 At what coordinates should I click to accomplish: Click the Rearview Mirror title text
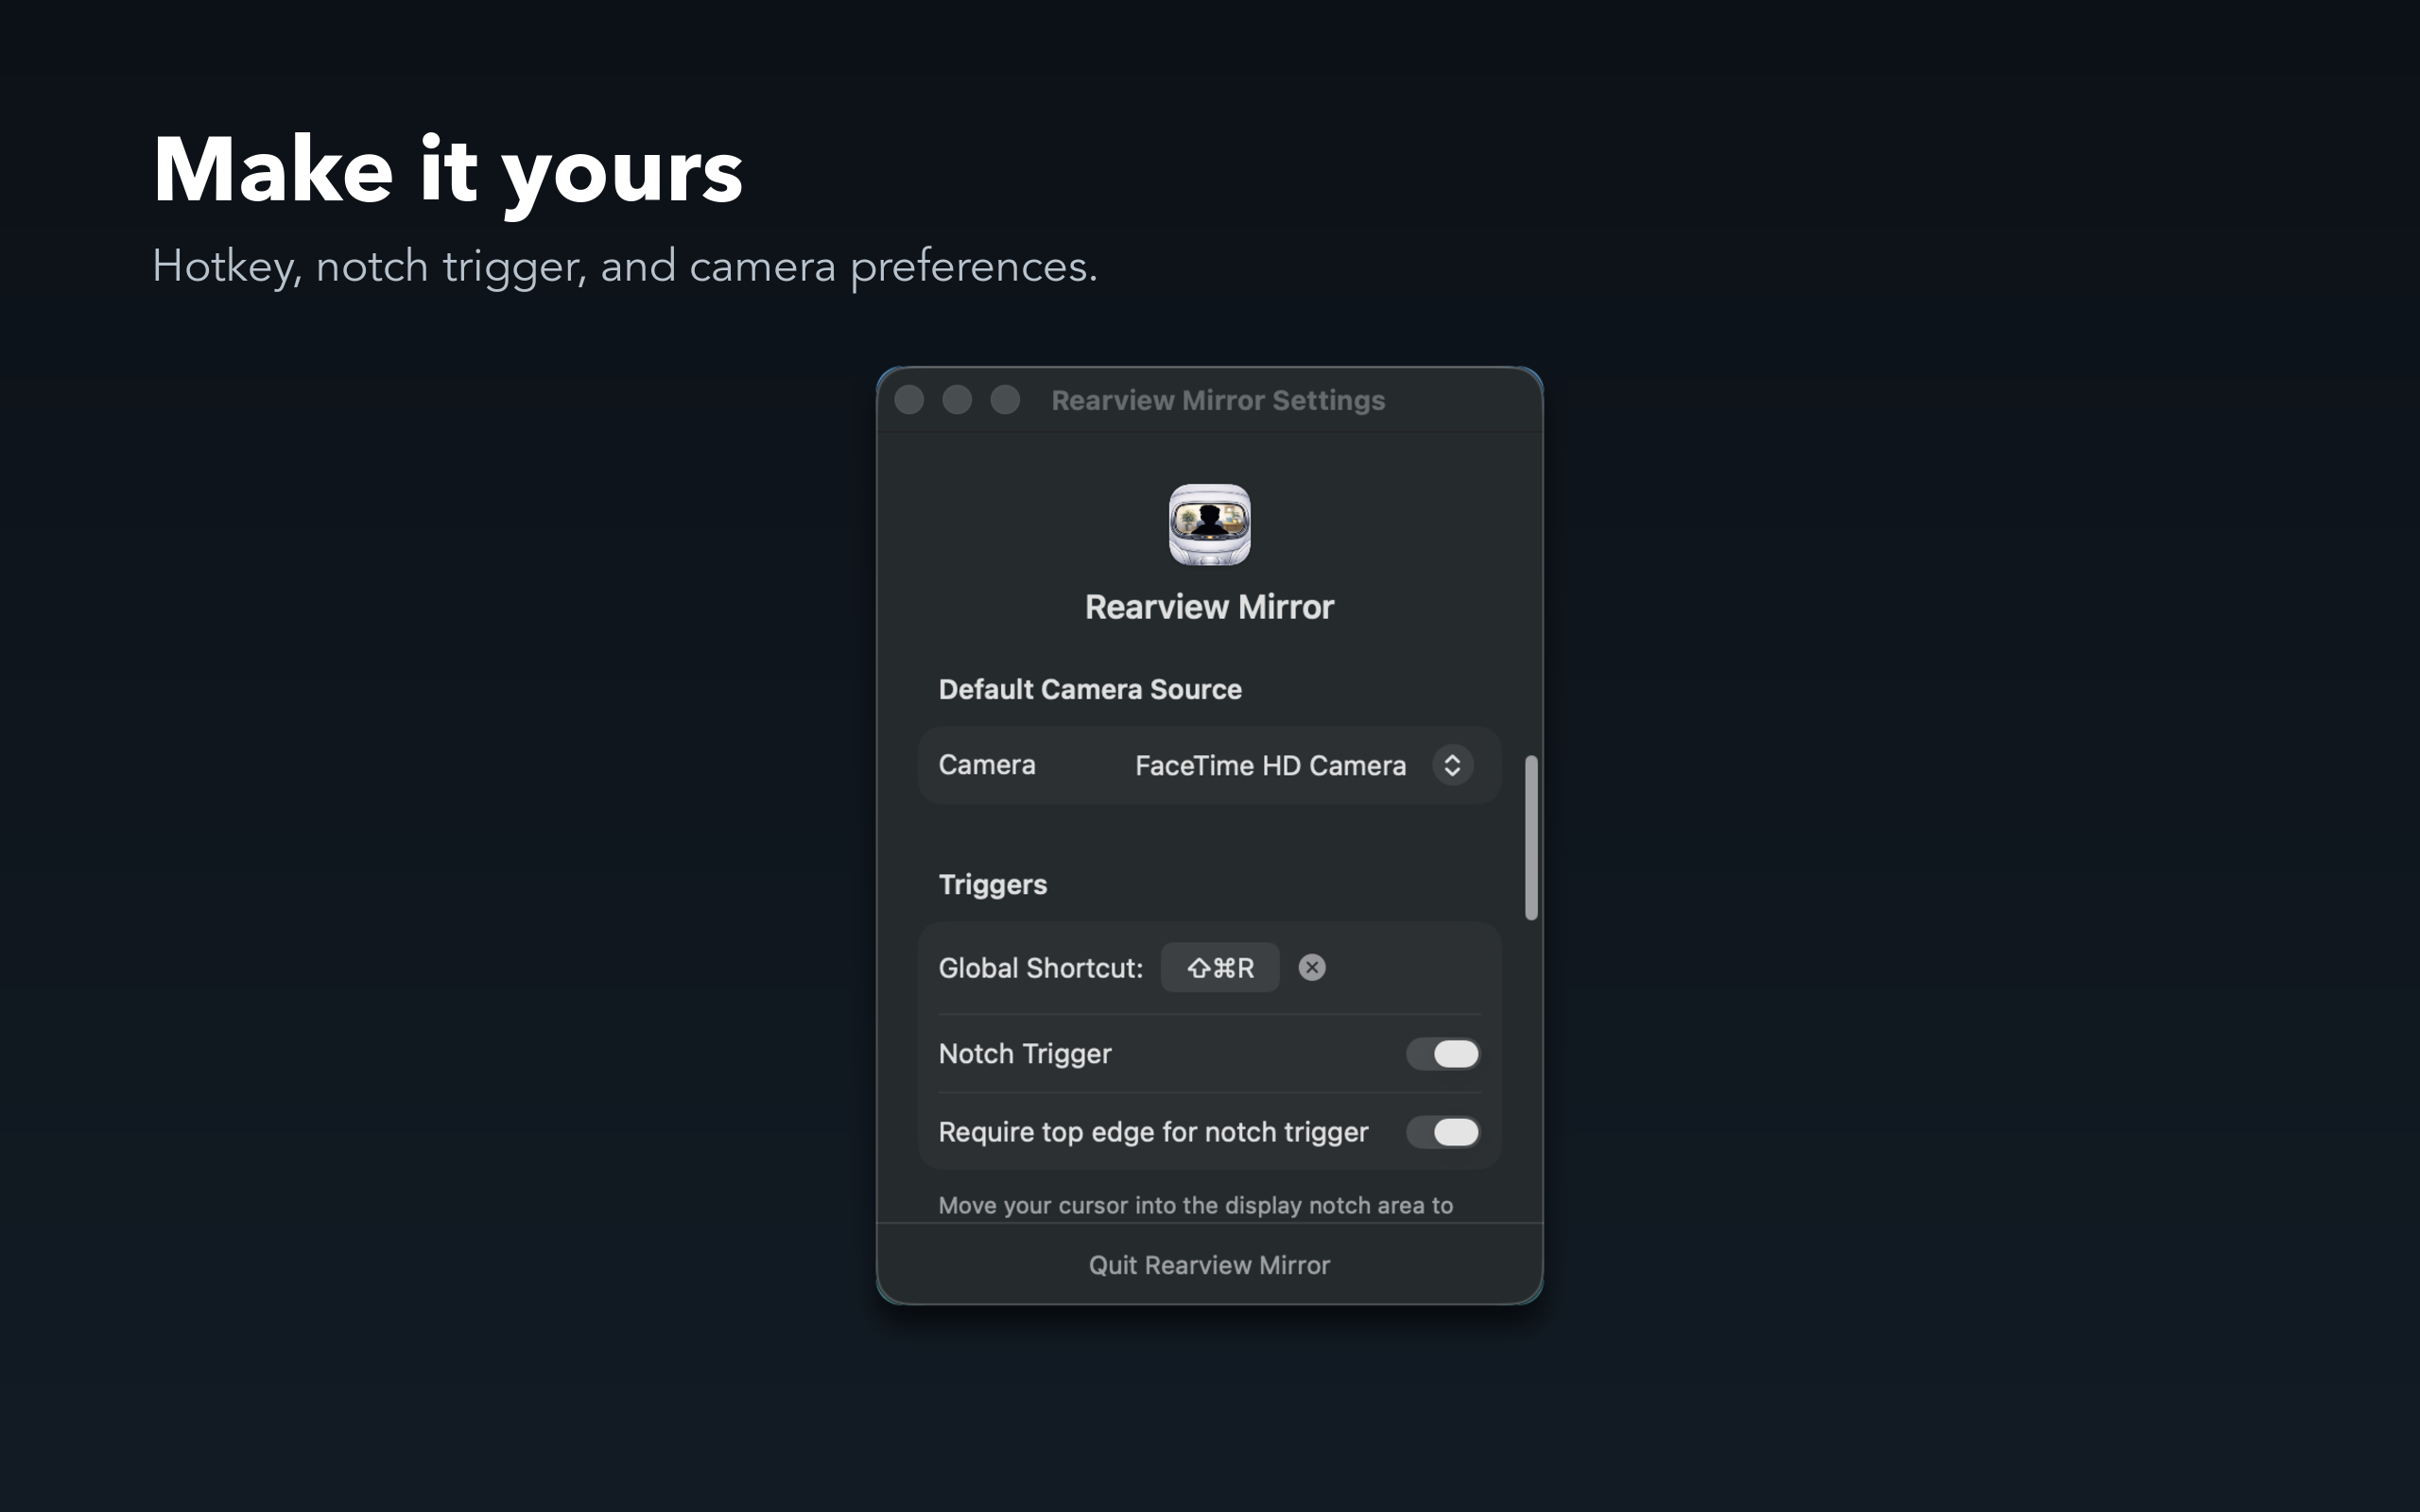(1209, 605)
